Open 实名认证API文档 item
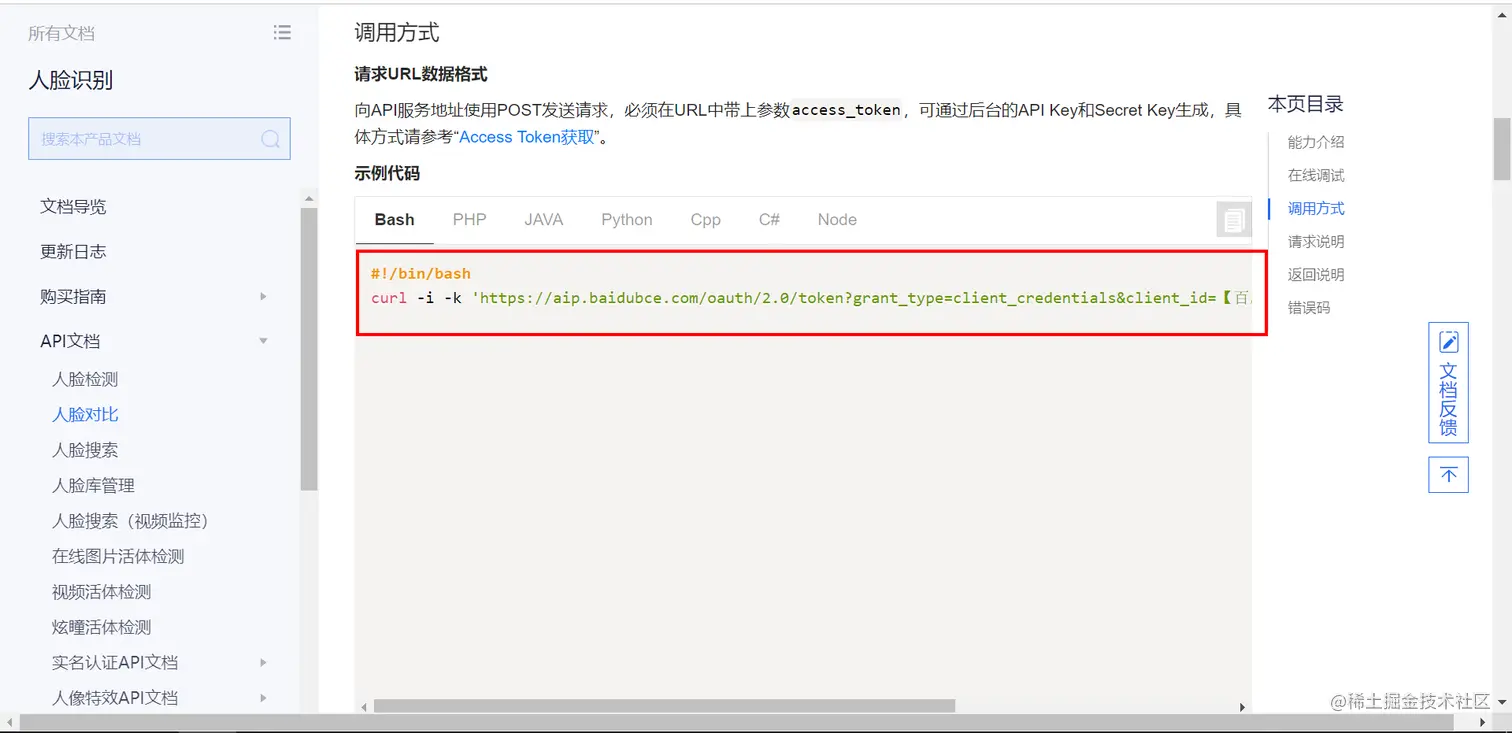Screen dimensions: 1512x733 click(115, 662)
